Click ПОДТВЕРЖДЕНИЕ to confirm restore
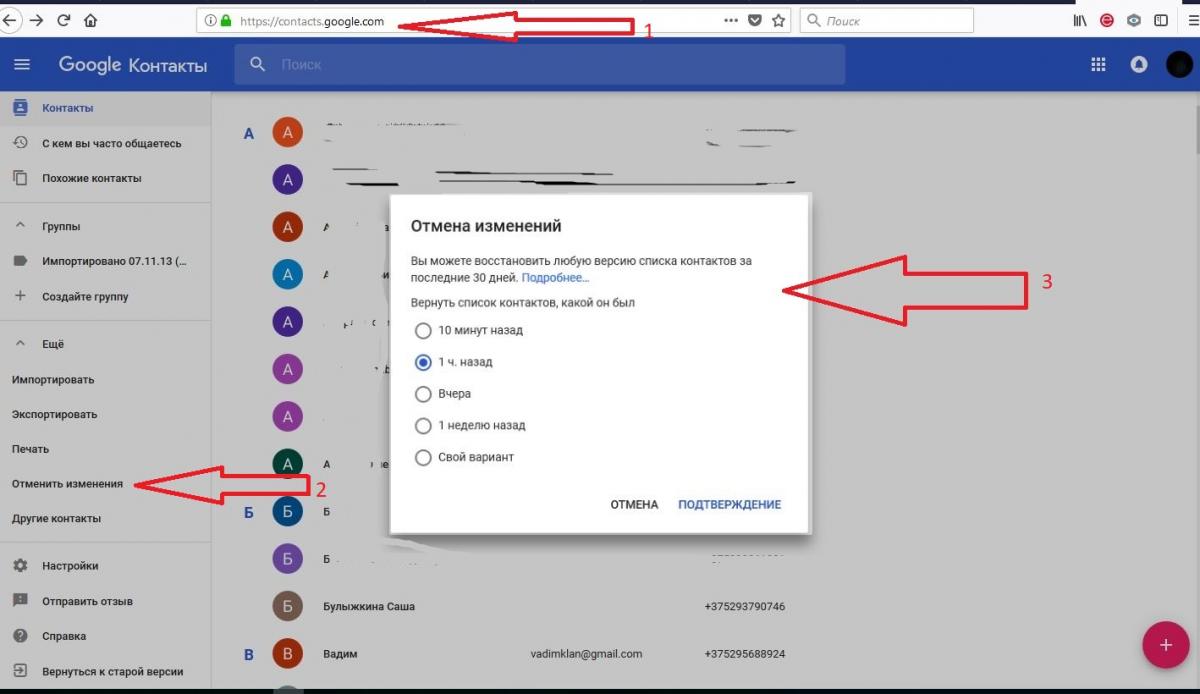Image resolution: width=1200 pixels, height=694 pixels. 729,505
